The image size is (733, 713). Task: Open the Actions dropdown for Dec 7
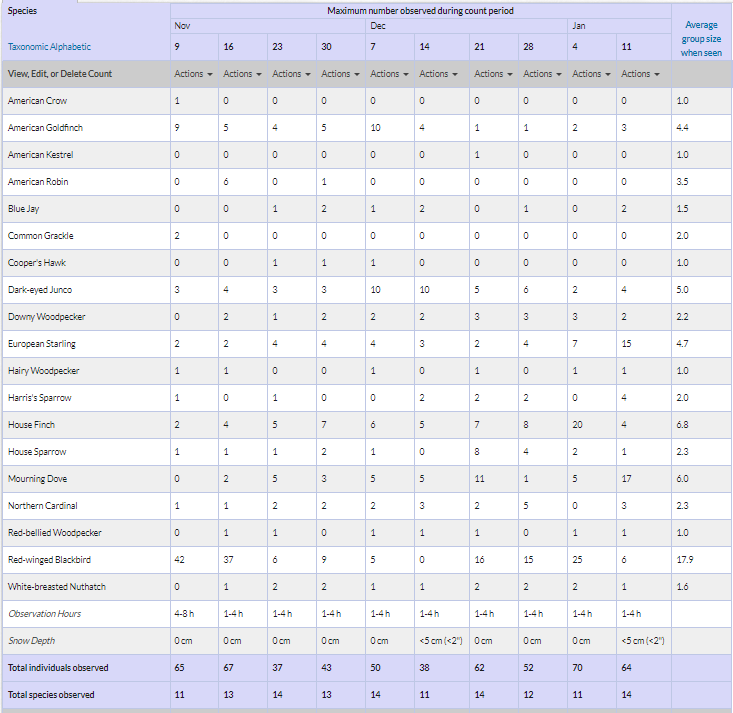point(389,74)
